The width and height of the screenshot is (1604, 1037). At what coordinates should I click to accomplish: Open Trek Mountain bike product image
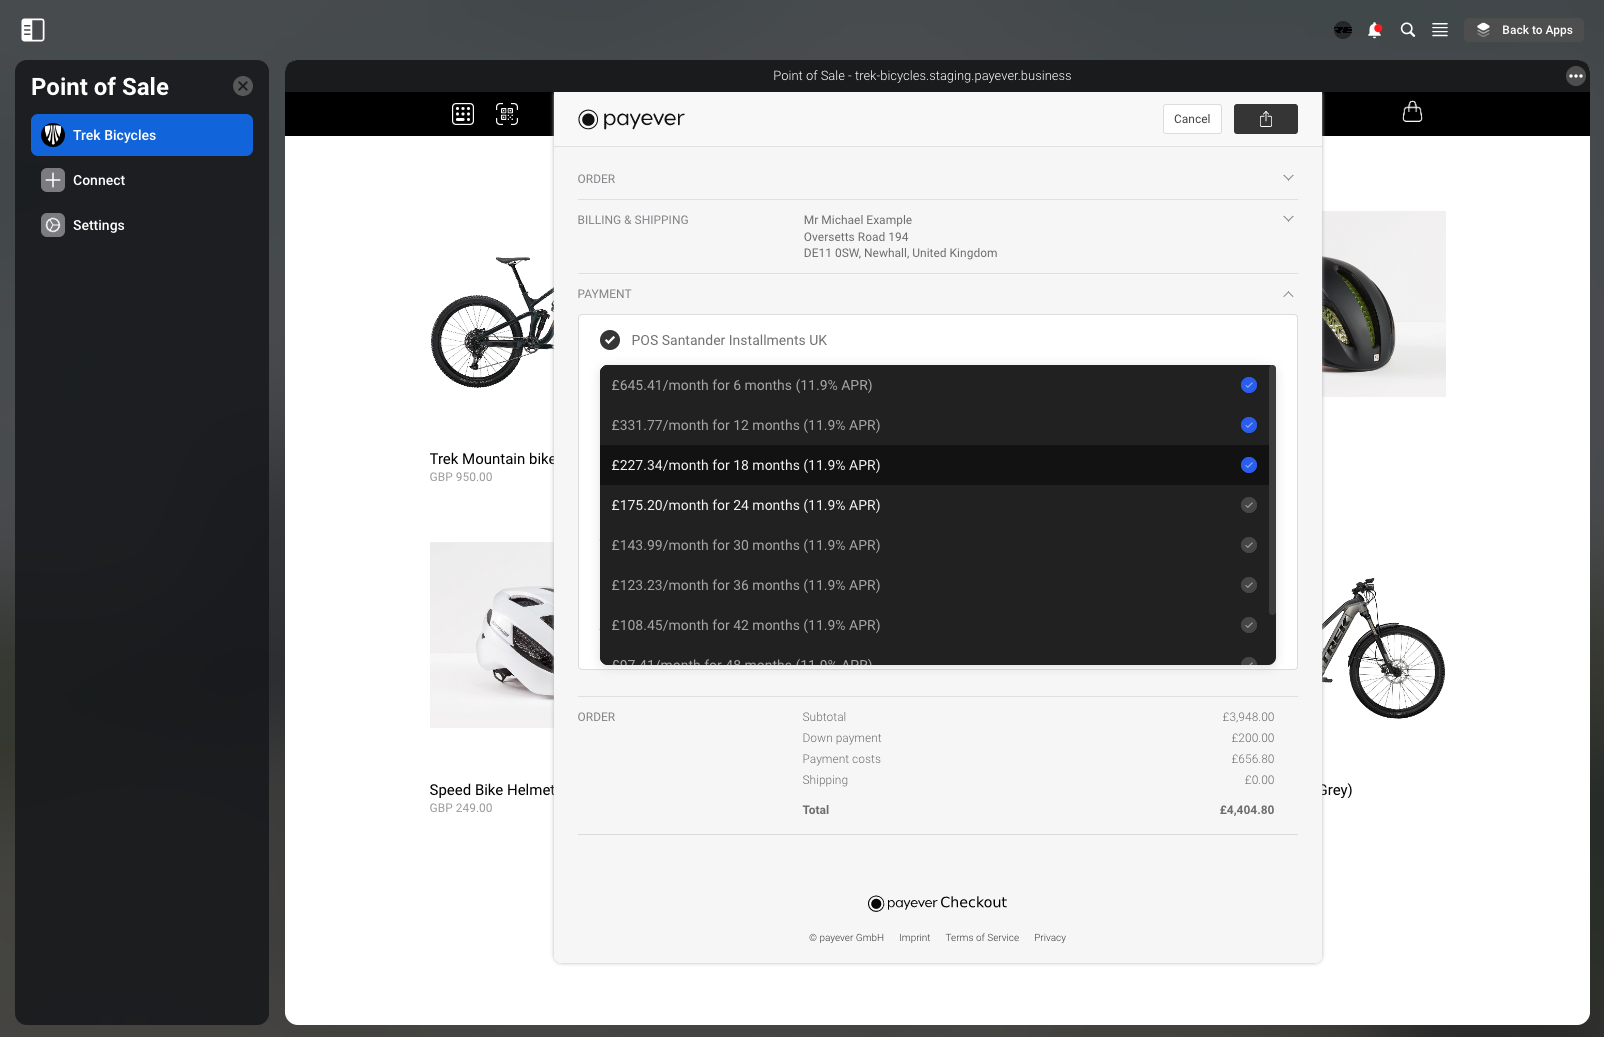click(492, 320)
